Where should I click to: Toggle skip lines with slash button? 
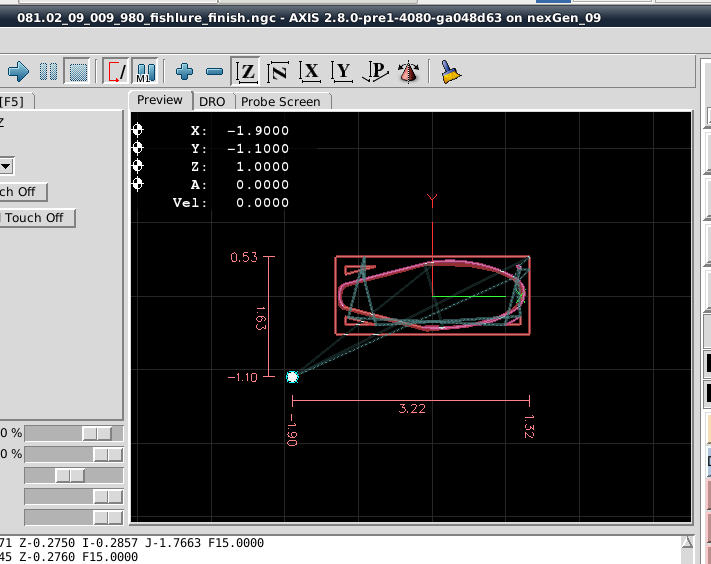point(117,71)
